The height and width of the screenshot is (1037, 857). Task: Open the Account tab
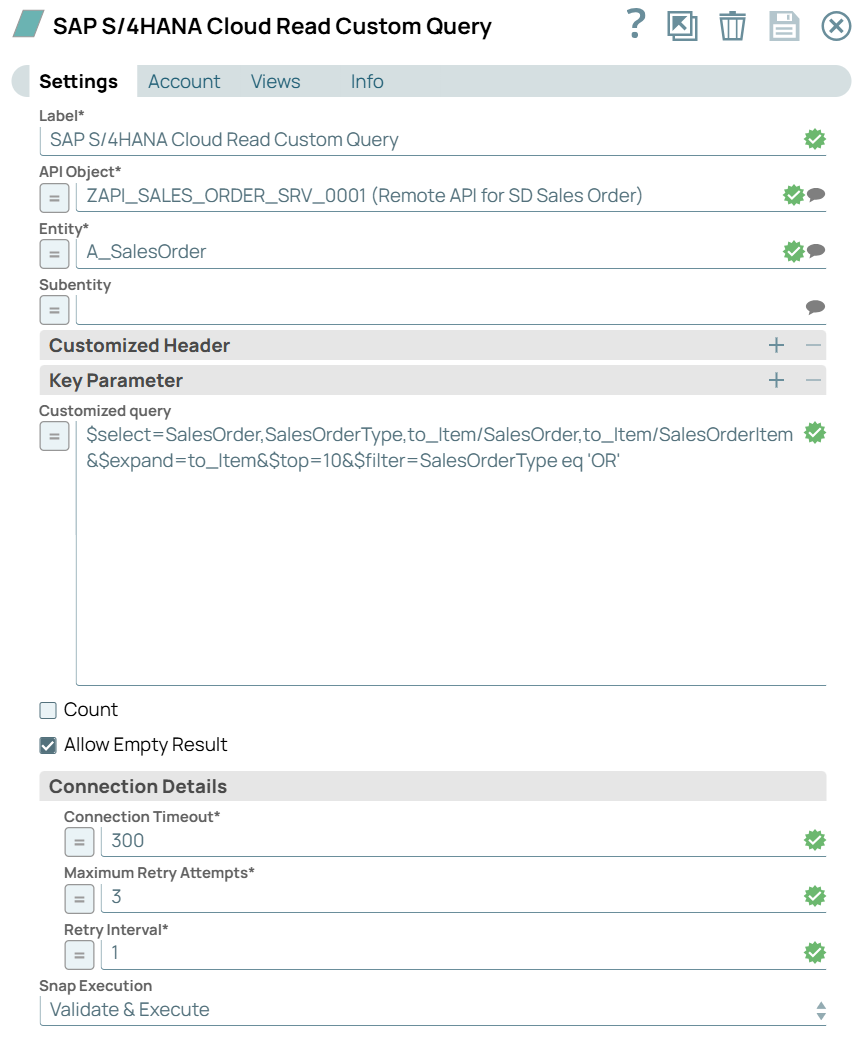click(184, 81)
